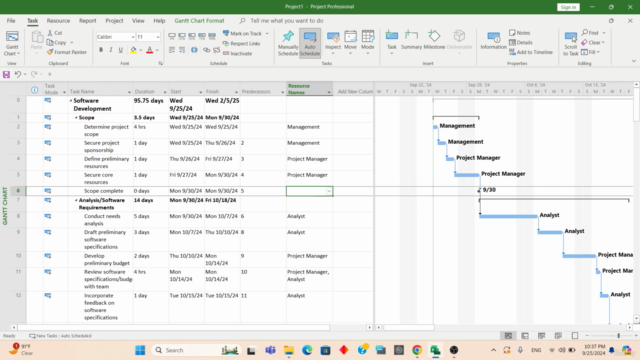Click the 9/30 milestone marker in the chart
The width and height of the screenshot is (640, 360).
[x=480, y=191]
